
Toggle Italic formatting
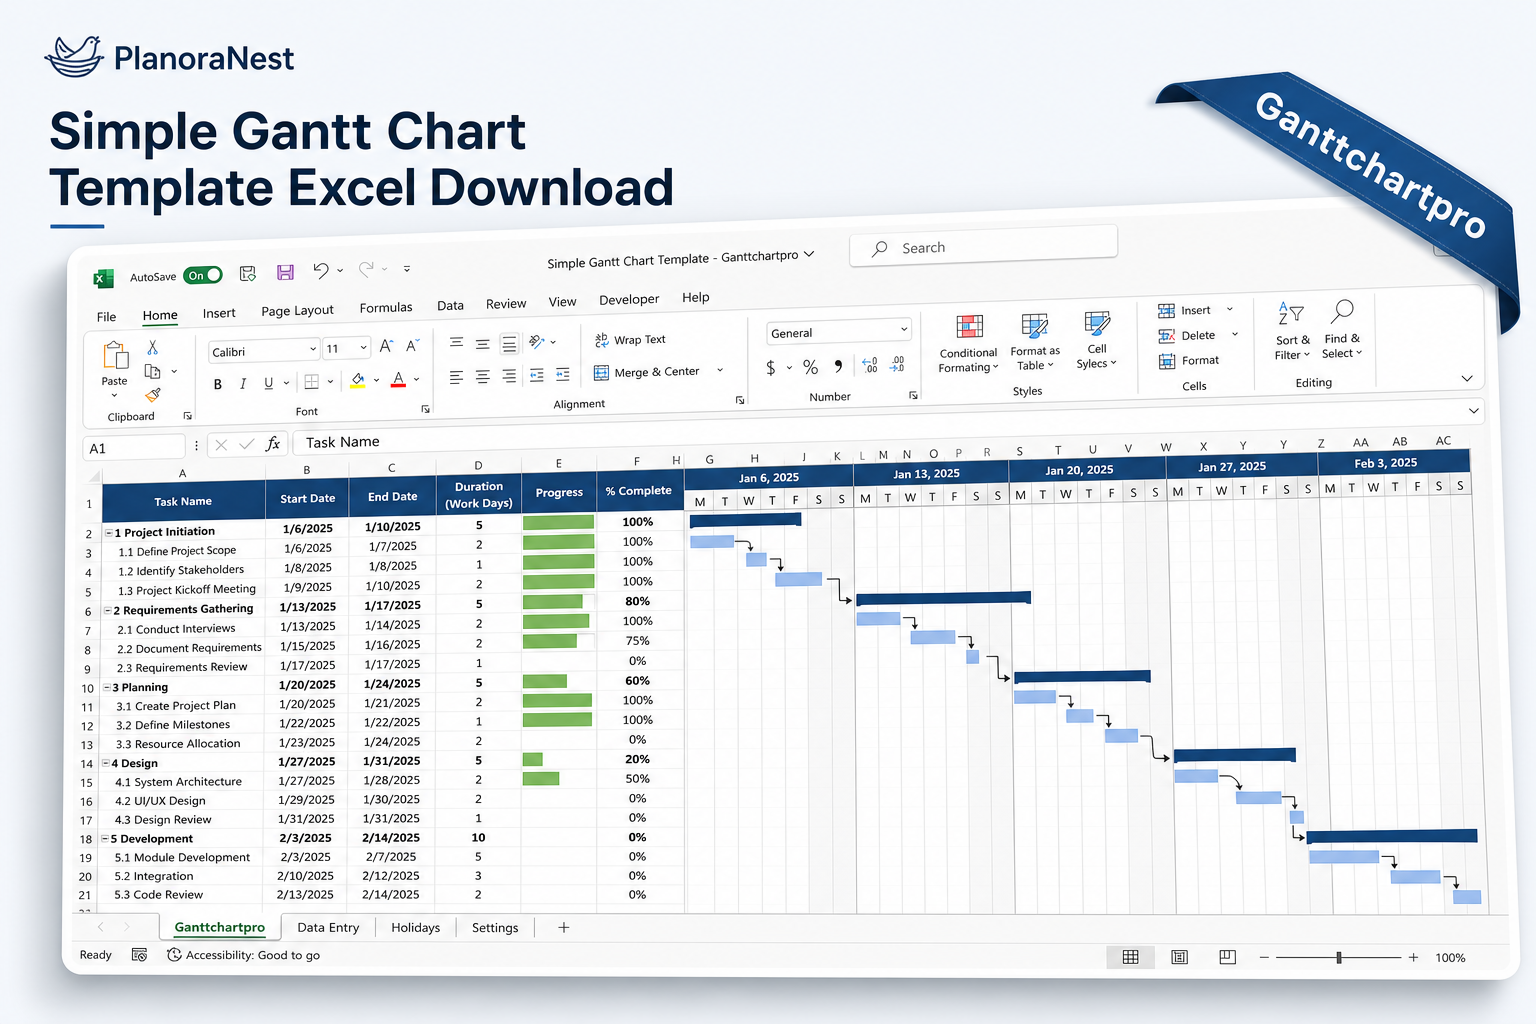[x=243, y=383]
